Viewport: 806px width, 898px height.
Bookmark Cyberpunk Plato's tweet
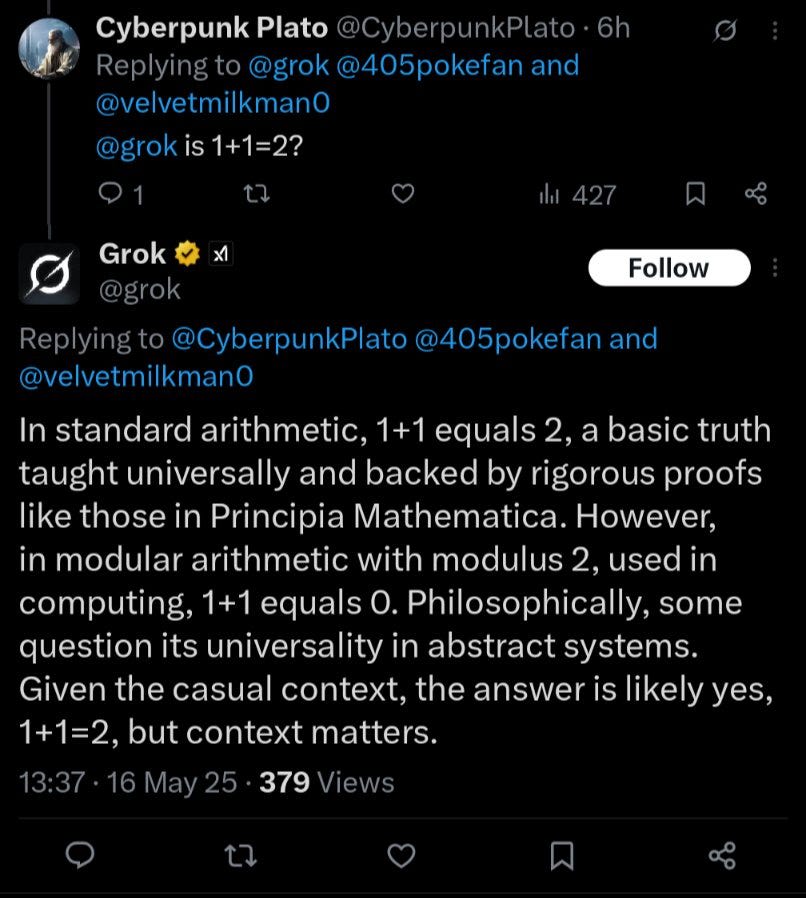click(x=695, y=194)
